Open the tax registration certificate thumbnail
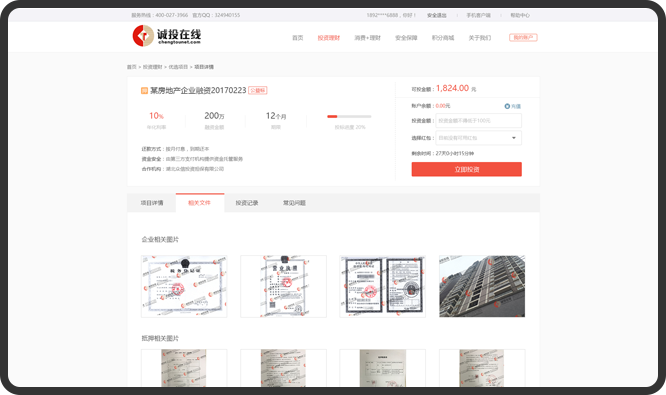Viewport: 666px width, 395px height. coord(184,286)
